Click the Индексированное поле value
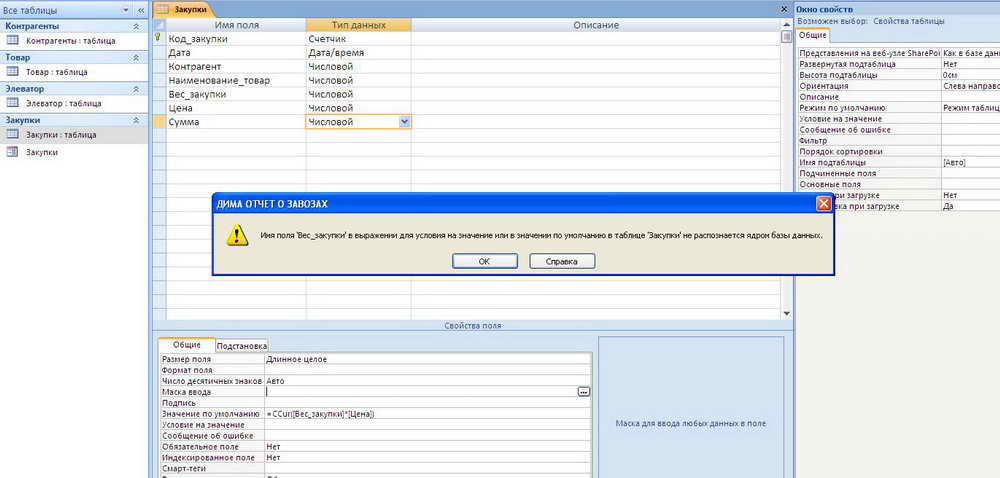This screenshot has height=478, width=1000. point(427,458)
